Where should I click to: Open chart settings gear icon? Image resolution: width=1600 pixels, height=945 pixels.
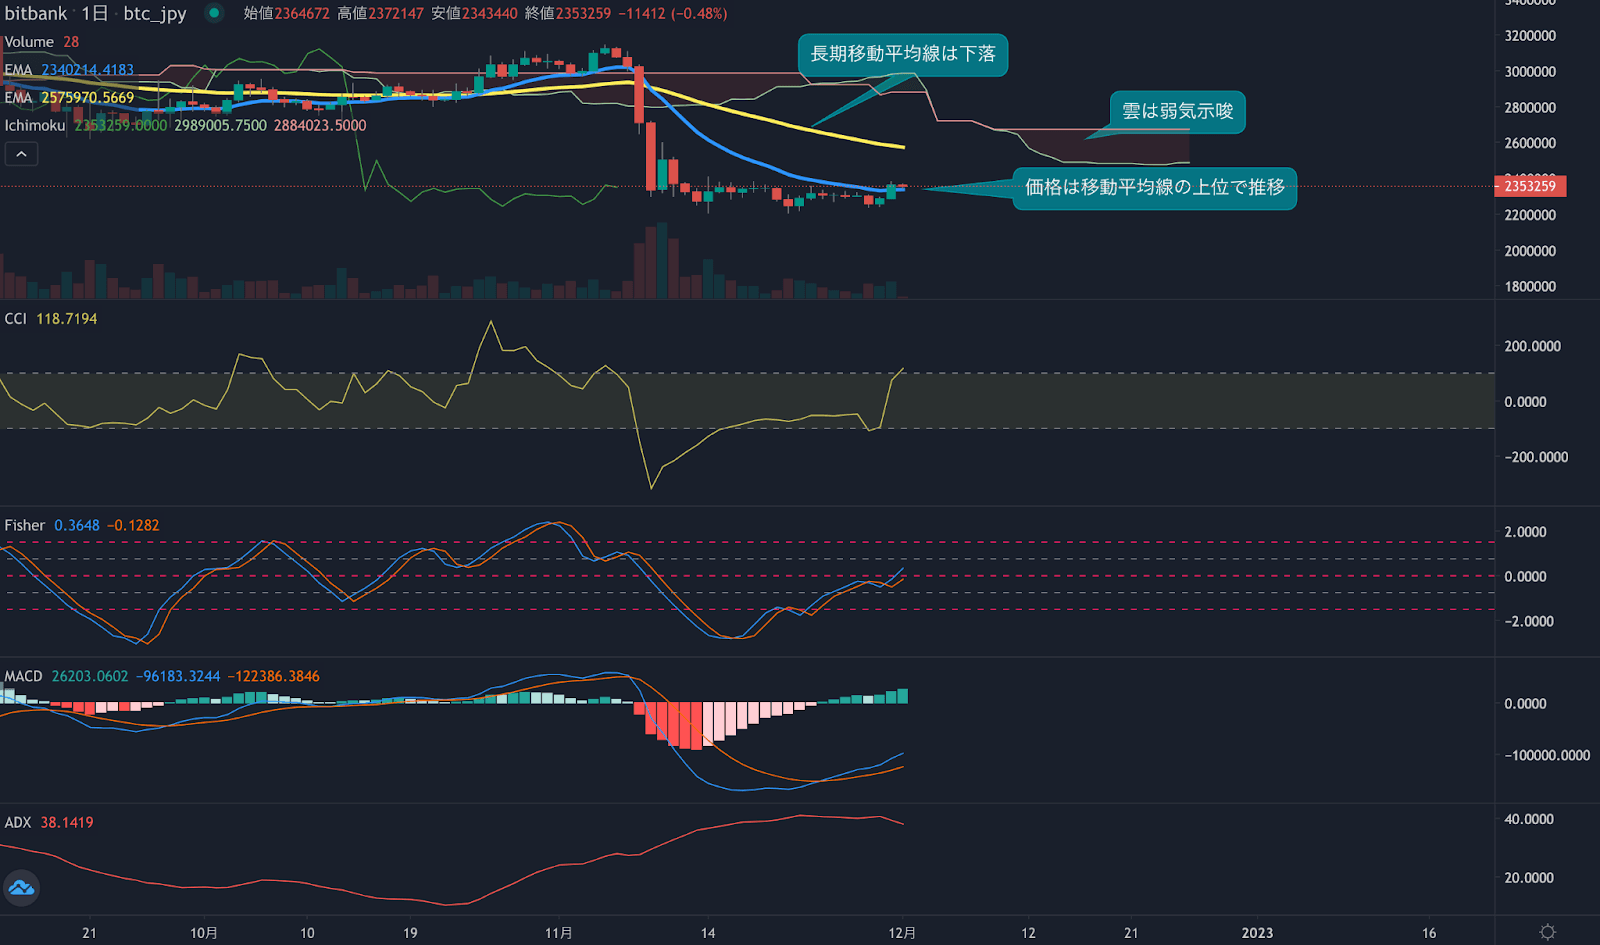pyautogui.click(x=1547, y=932)
